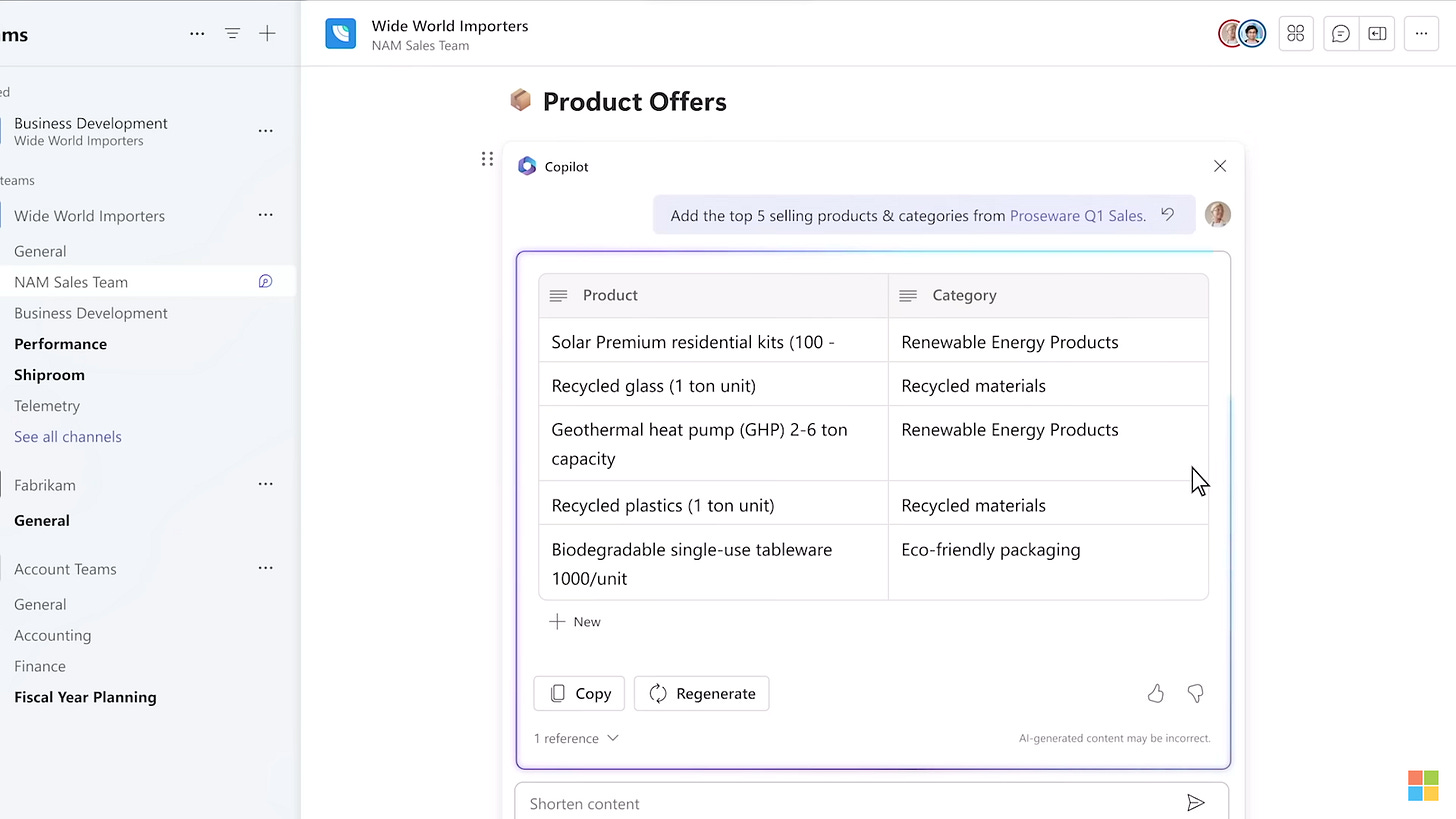Click the Geothermal heat pump cell
Viewport: 1456px width, 819px height.
click(713, 444)
